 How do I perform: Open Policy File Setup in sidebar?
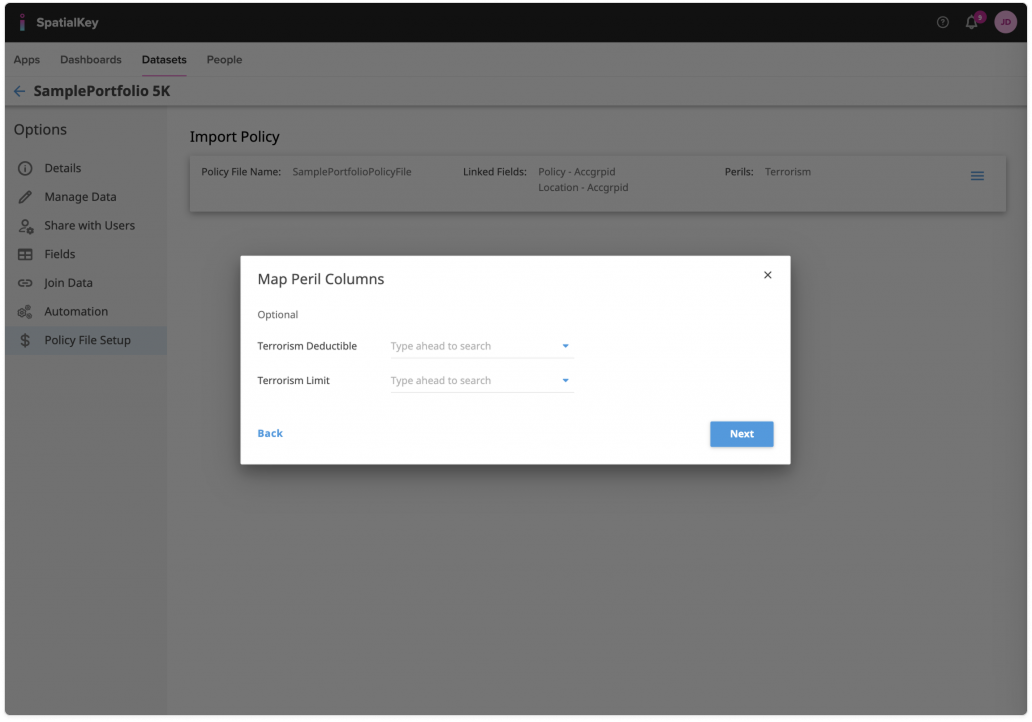pos(87,340)
